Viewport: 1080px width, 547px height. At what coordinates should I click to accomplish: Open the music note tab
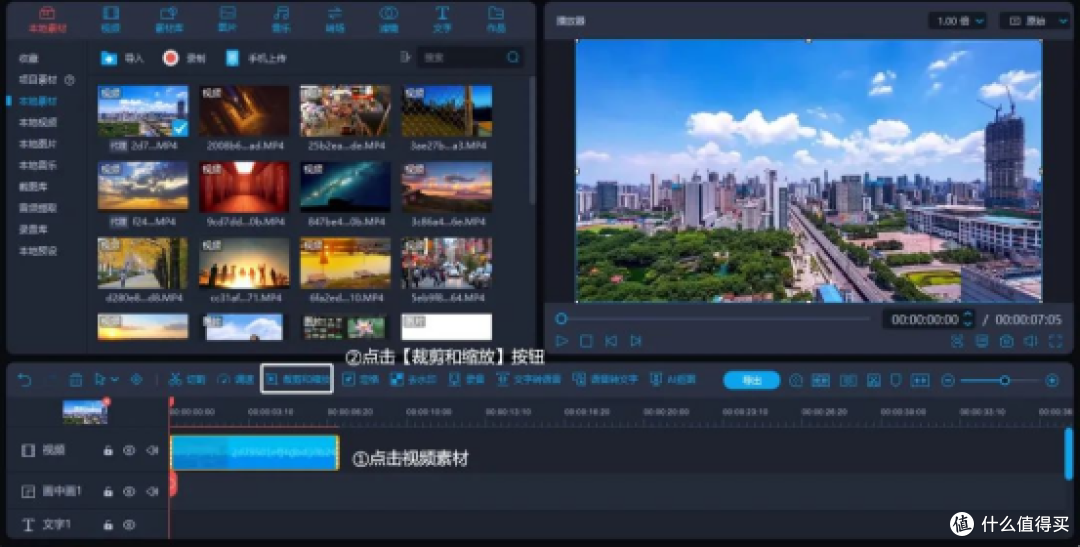click(x=280, y=19)
